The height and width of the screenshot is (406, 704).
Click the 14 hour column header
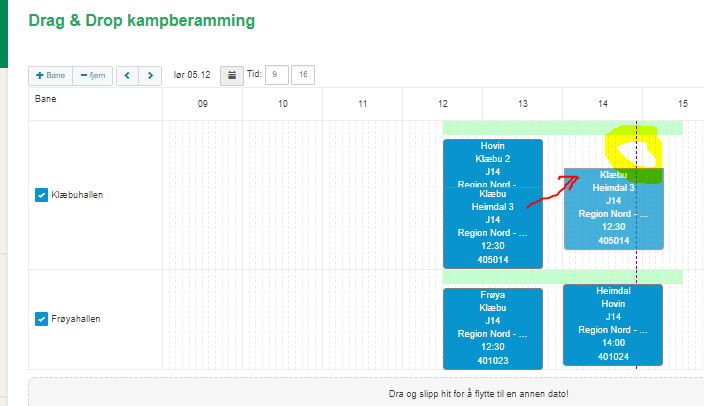pyautogui.click(x=602, y=104)
